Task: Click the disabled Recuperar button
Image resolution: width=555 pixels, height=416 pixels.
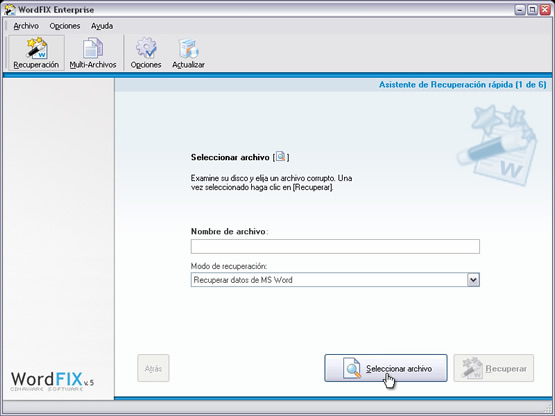Action: (494, 368)
